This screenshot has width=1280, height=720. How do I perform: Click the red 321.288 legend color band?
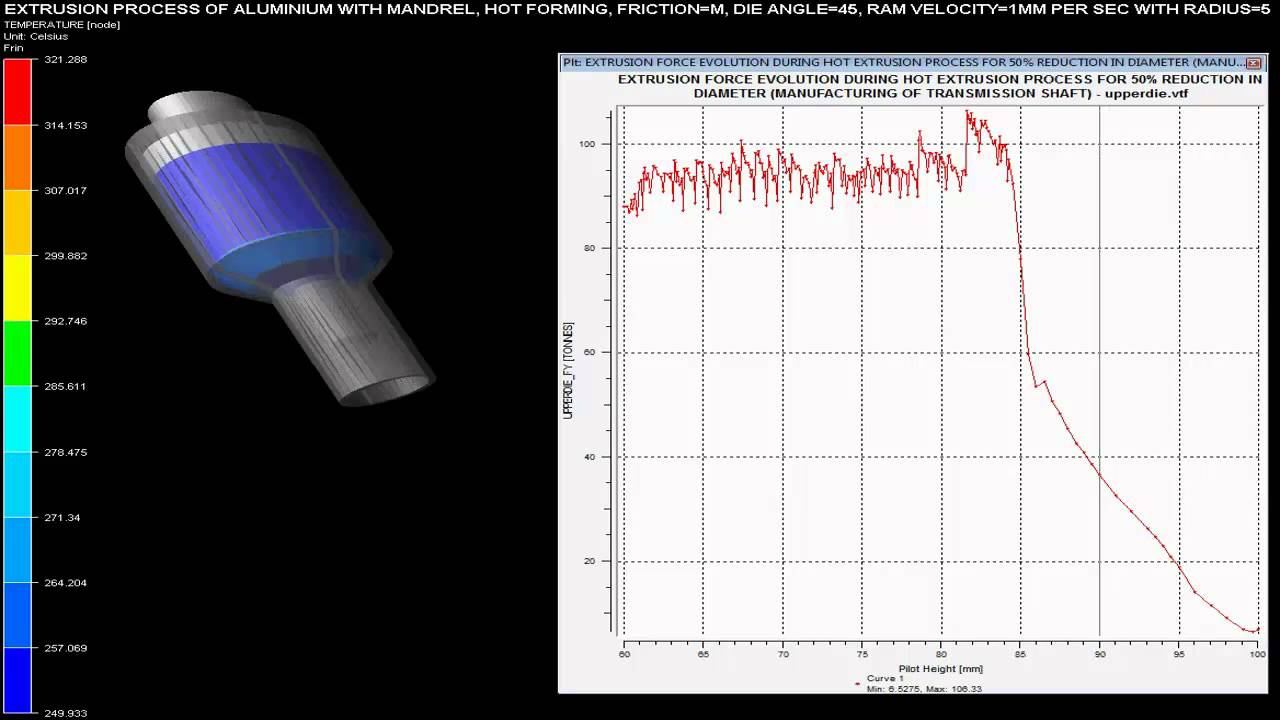pos(17,92)
